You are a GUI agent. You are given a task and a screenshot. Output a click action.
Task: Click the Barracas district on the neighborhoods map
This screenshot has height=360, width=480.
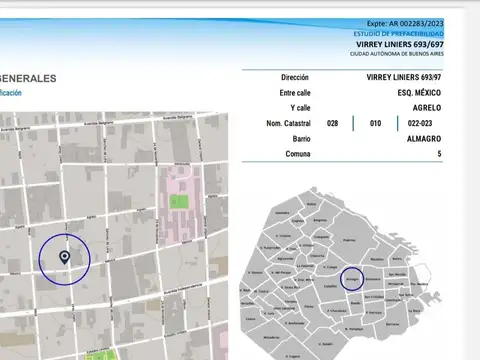point(392,324)
